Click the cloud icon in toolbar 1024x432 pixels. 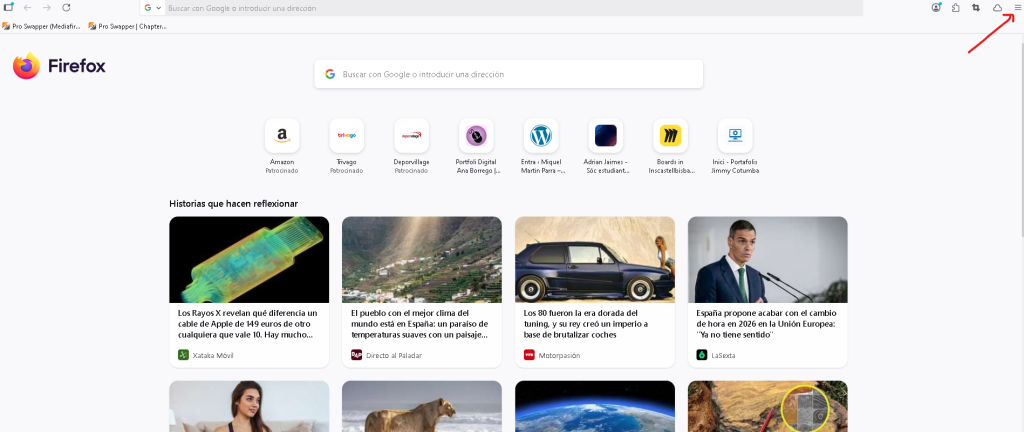(x=997, y=7)
